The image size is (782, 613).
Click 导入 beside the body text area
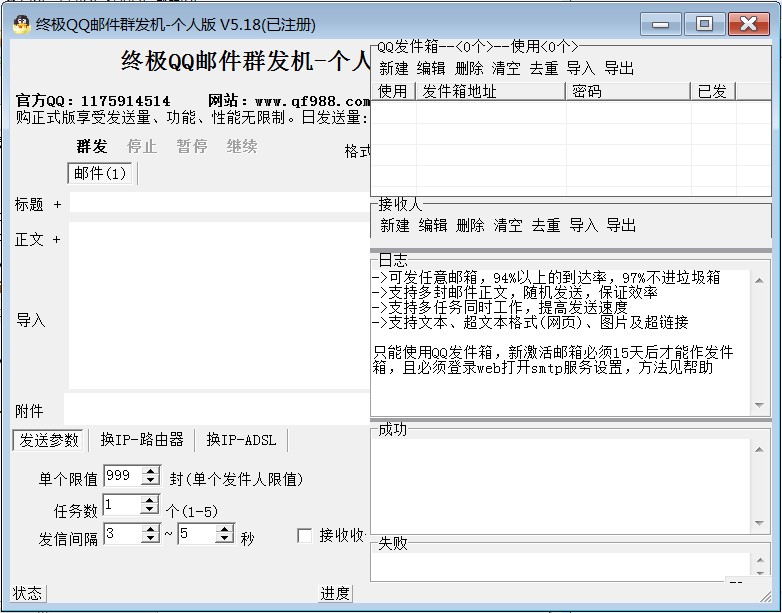30,320
